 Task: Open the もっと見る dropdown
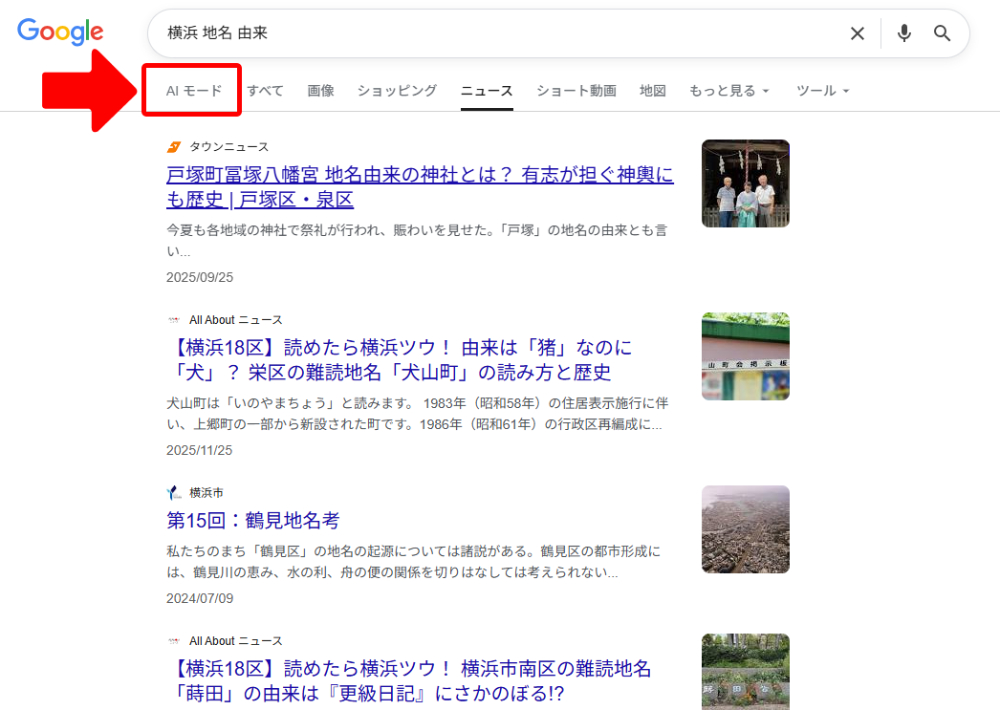(729, 90)
